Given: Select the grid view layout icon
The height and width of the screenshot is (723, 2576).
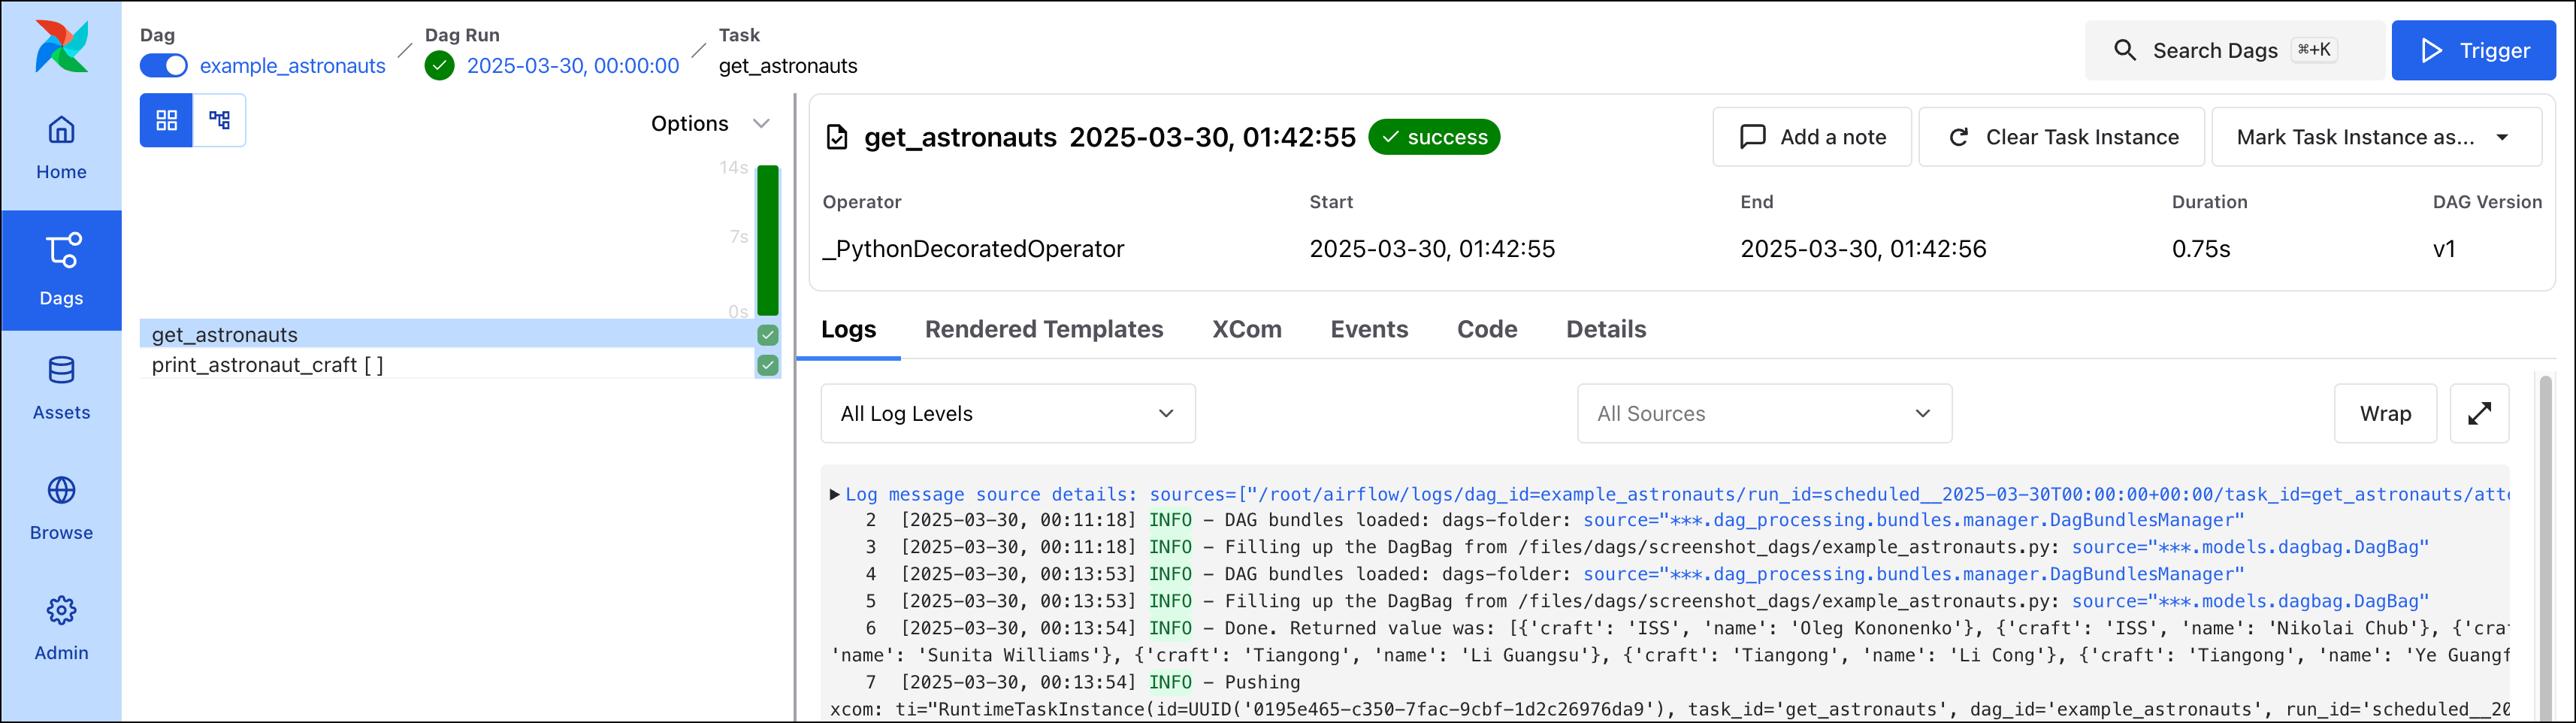Looking at the screenshot, I should (x=166, y=120).
